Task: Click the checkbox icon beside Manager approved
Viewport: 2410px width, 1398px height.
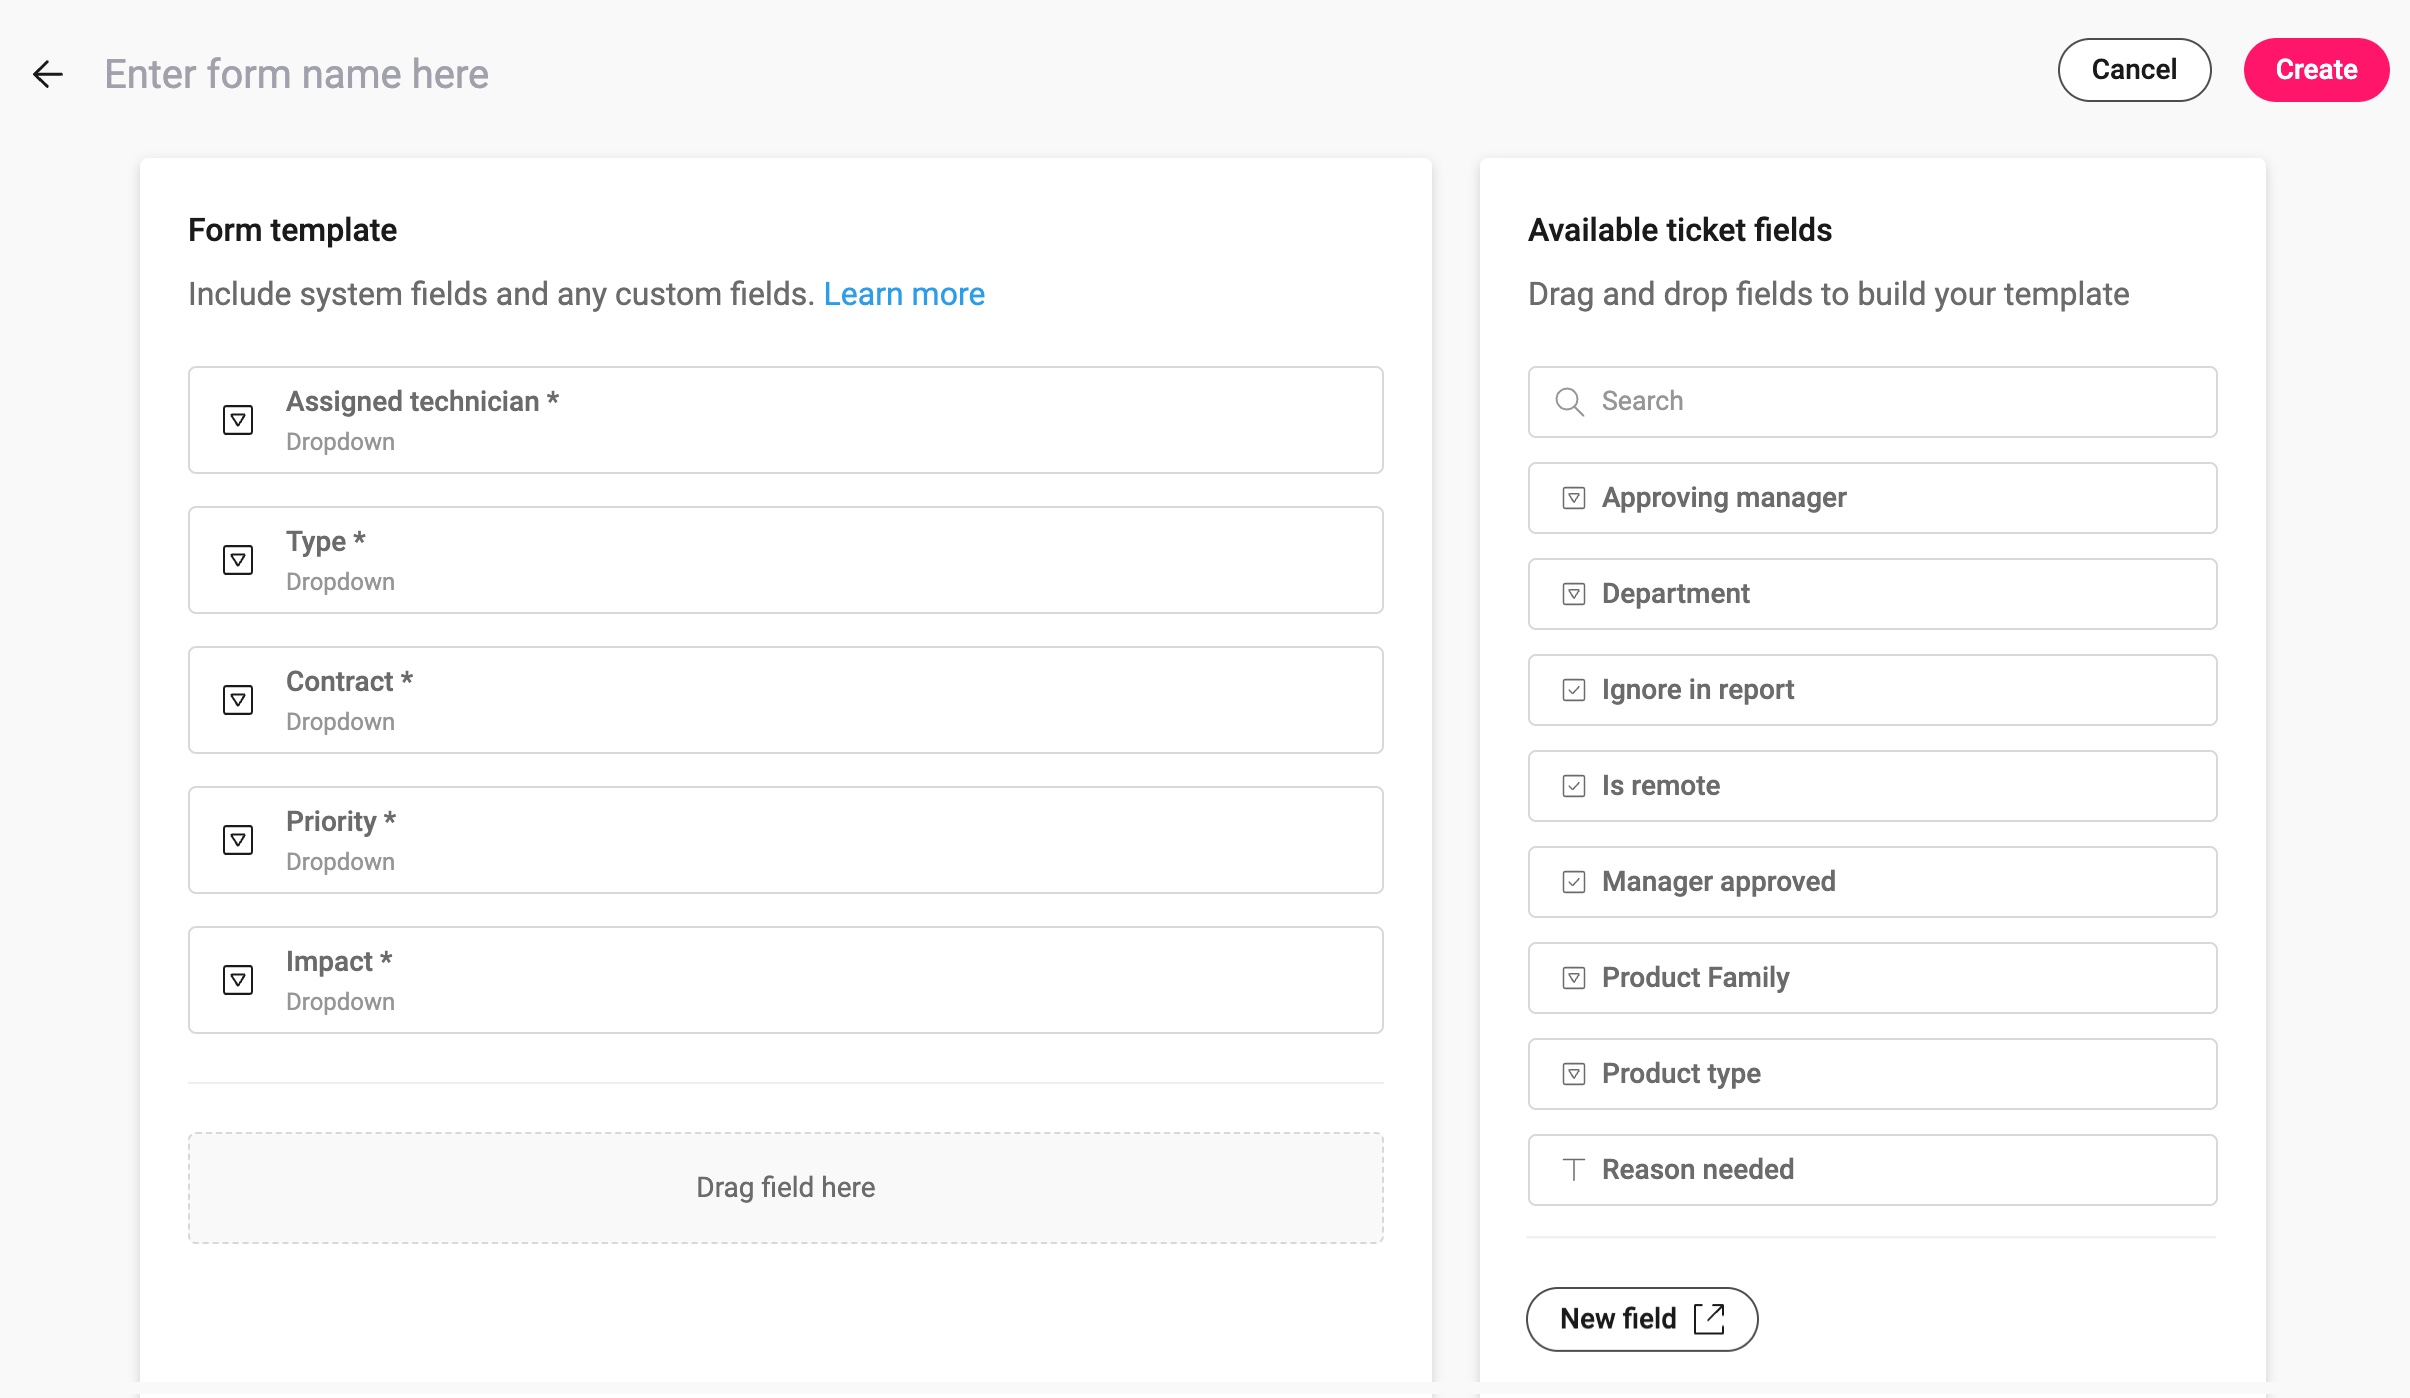Action: (x=1574, y=881)
